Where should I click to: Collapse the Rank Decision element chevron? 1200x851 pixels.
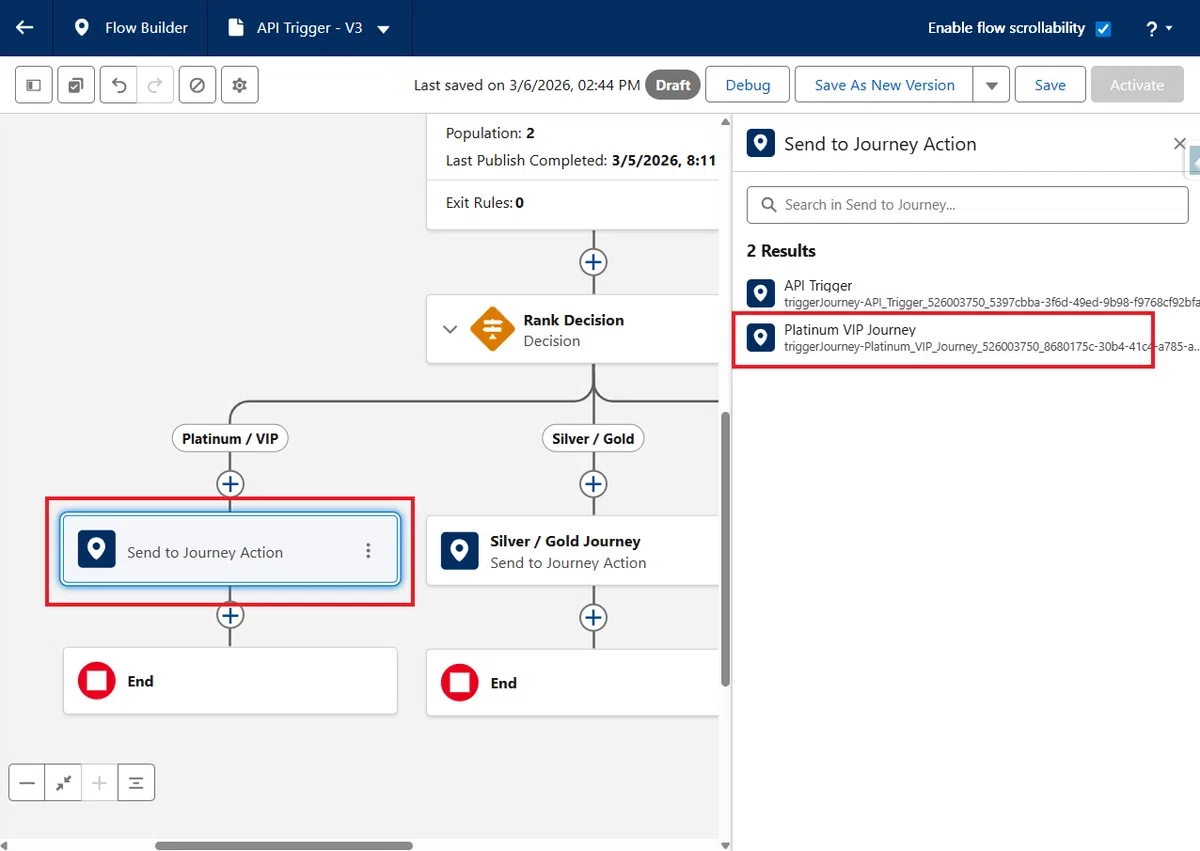tap(450, 329)
